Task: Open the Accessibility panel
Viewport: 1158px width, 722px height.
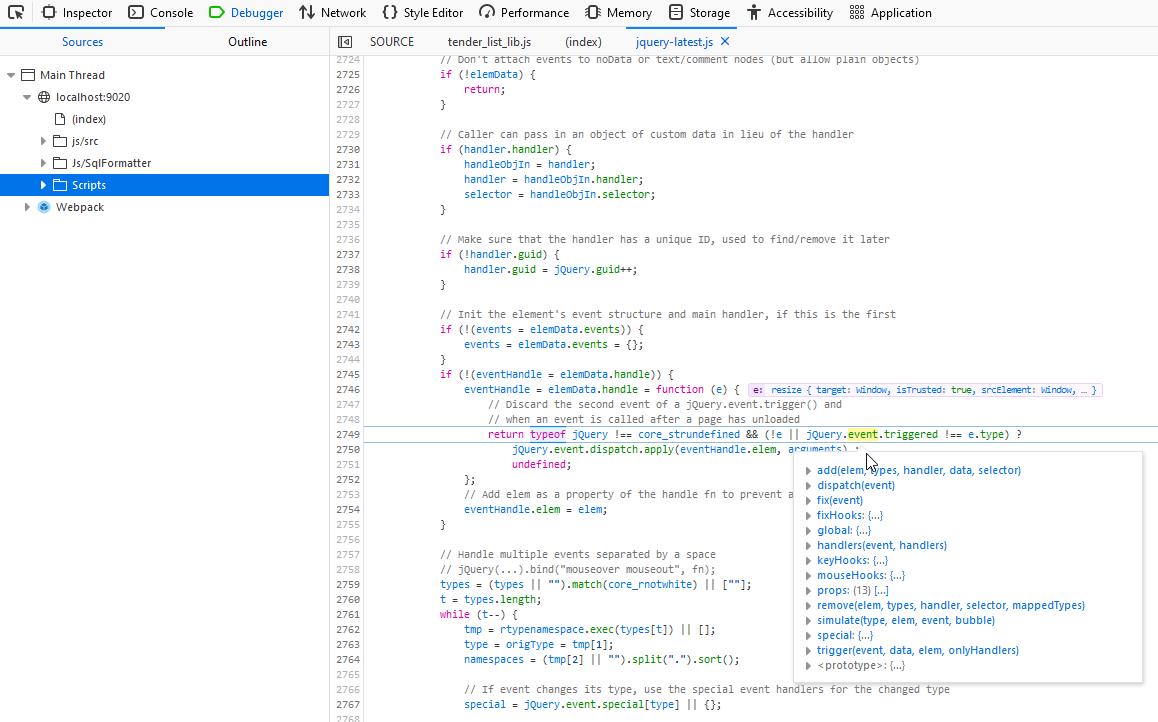Action: coord(789,13)
